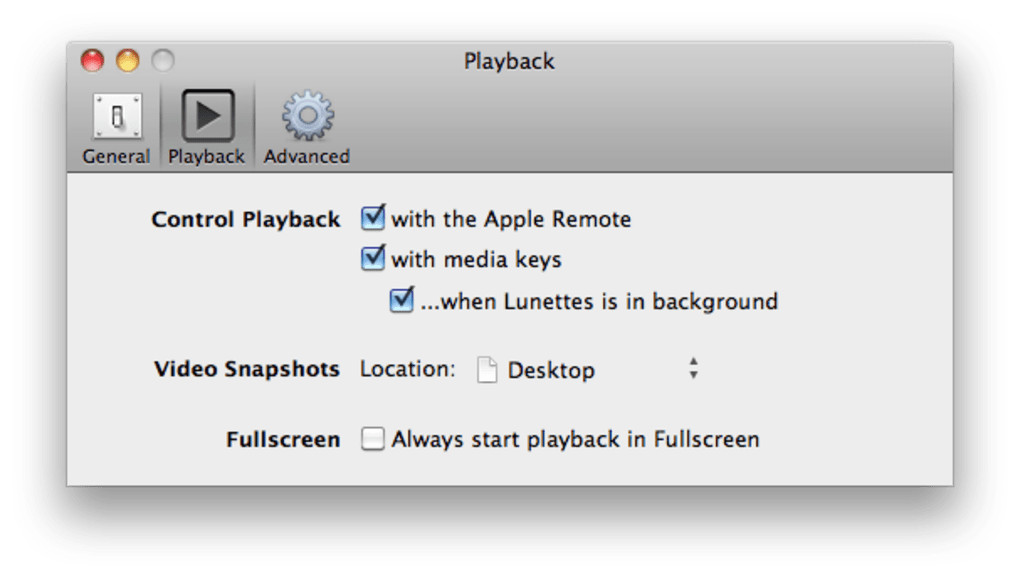This screenshot has height=578, width=1020.
Task: Click the Desktop document icon
Action: click(487, 370)
